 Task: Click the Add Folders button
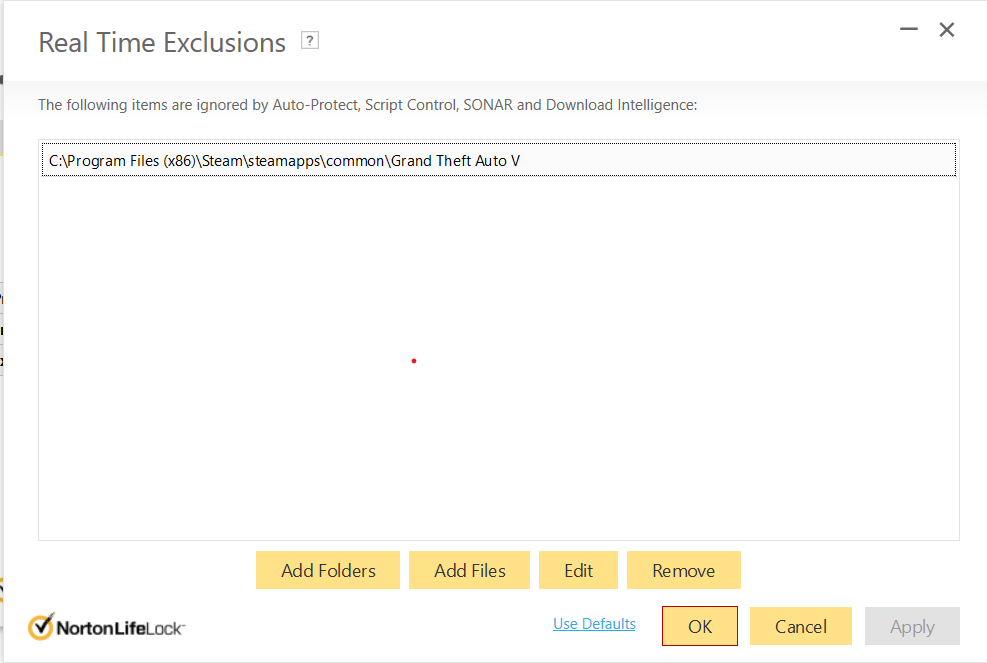(x=328, y=570)
